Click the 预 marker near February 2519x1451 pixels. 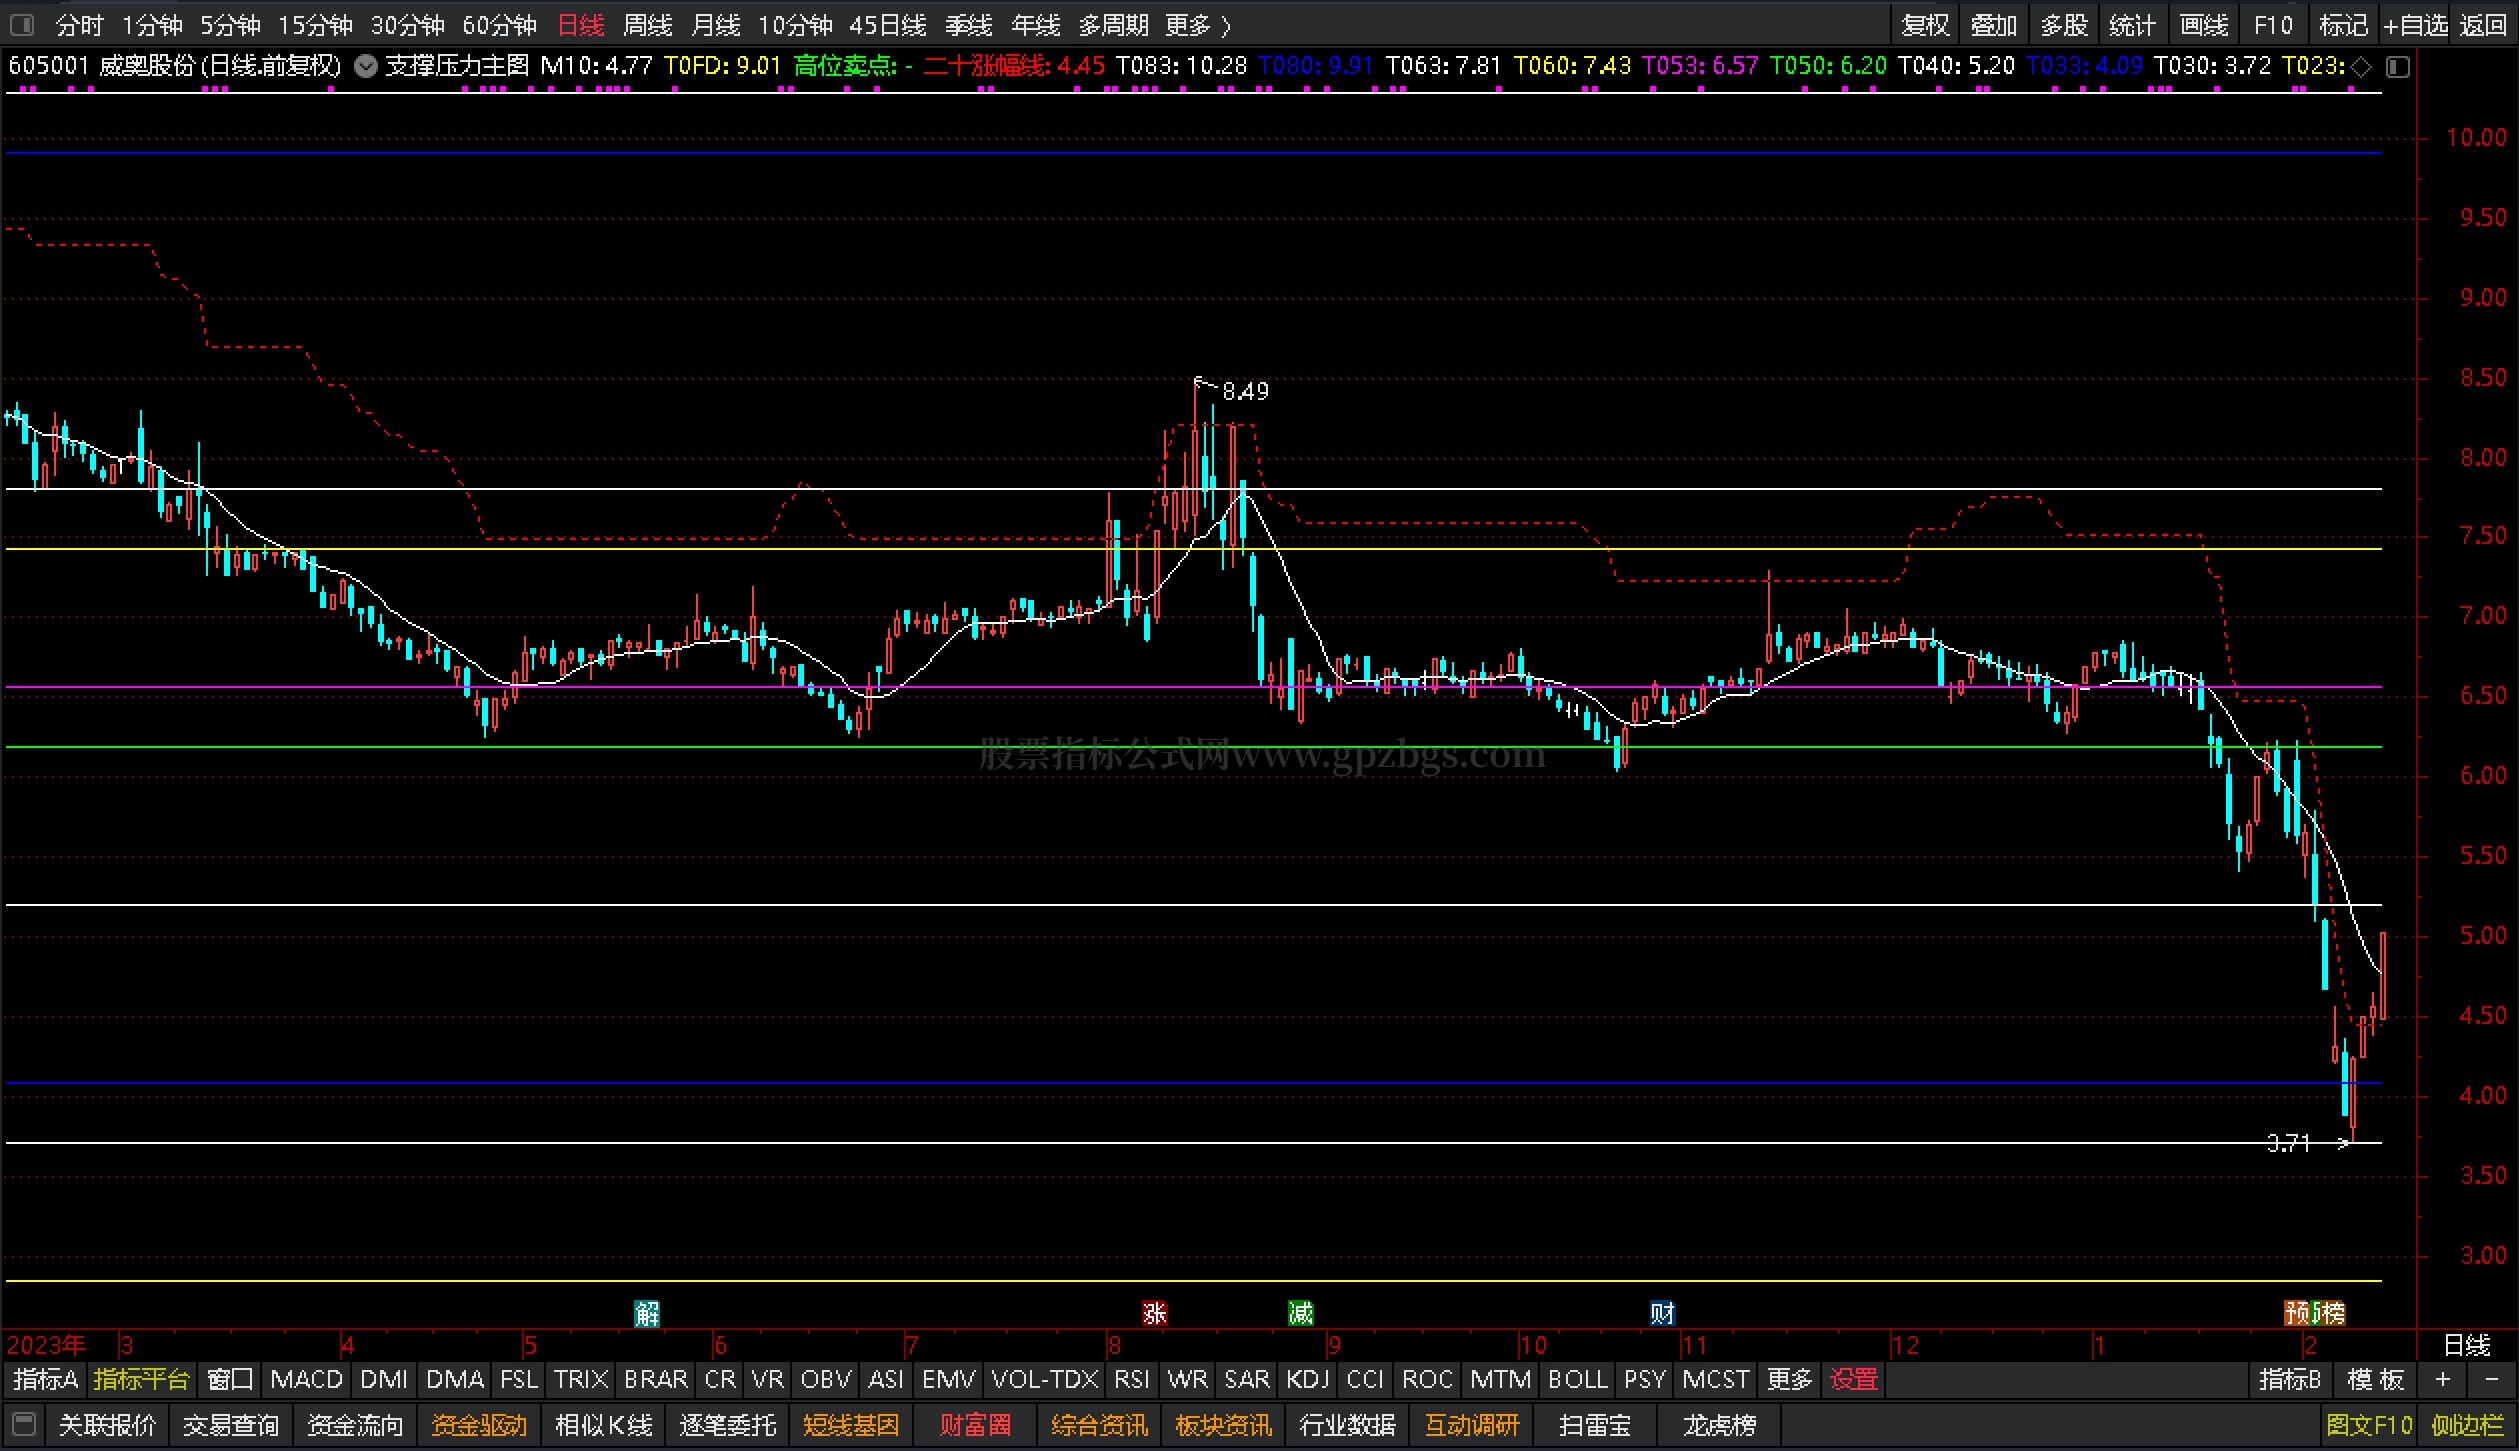click(2298, 1312)
